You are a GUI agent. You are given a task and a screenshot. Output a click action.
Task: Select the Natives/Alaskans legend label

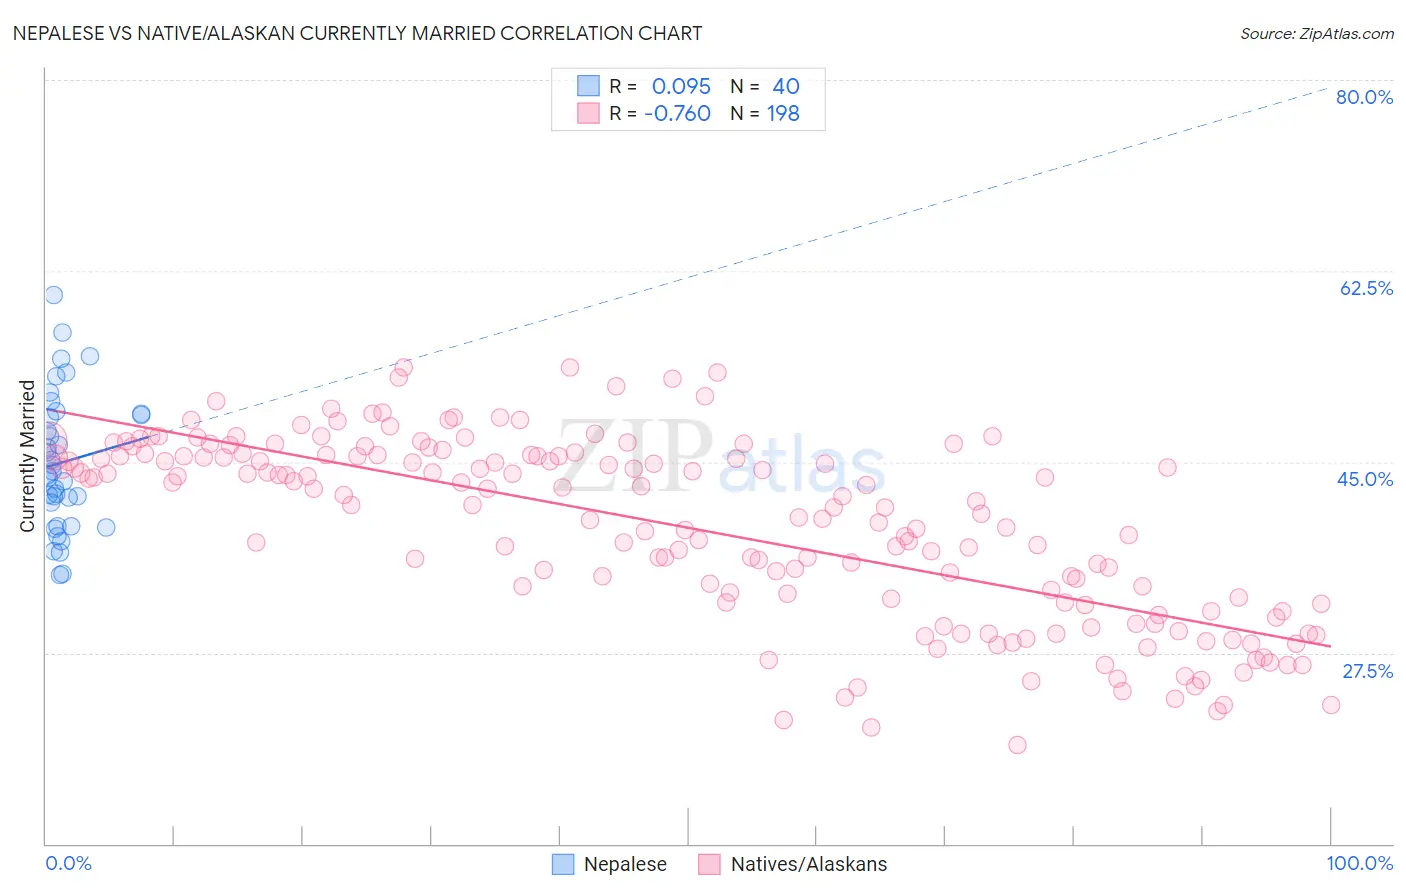(809, 864)
